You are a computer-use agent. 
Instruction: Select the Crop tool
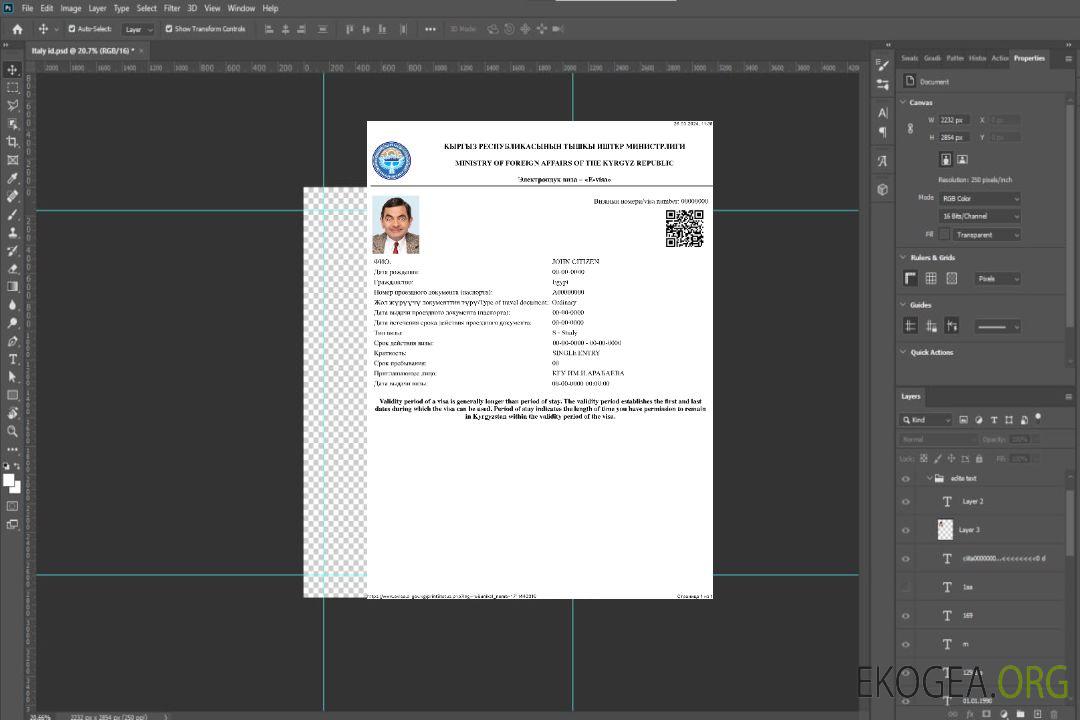pos(12,142)
